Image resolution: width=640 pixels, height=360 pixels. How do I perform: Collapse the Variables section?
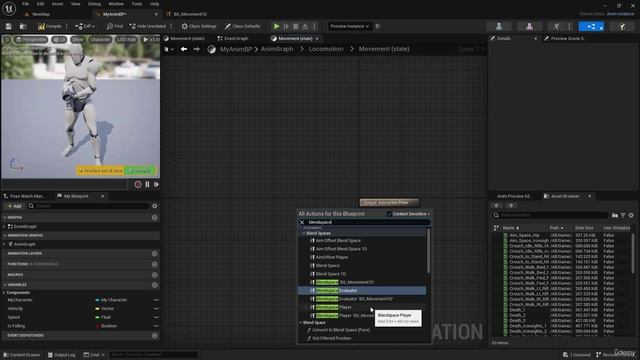pos(5,285)
